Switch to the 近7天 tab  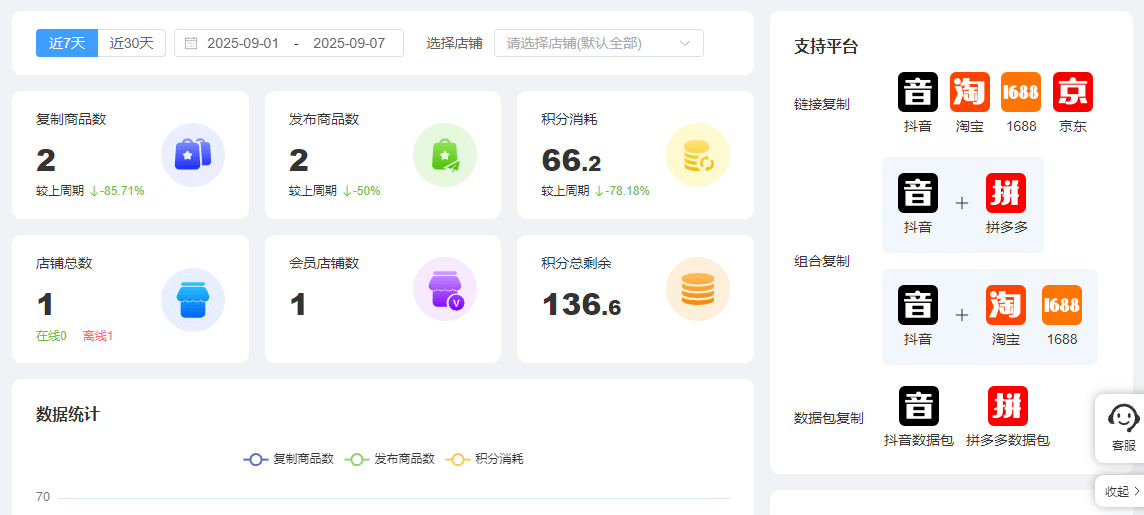click(67, 43)
